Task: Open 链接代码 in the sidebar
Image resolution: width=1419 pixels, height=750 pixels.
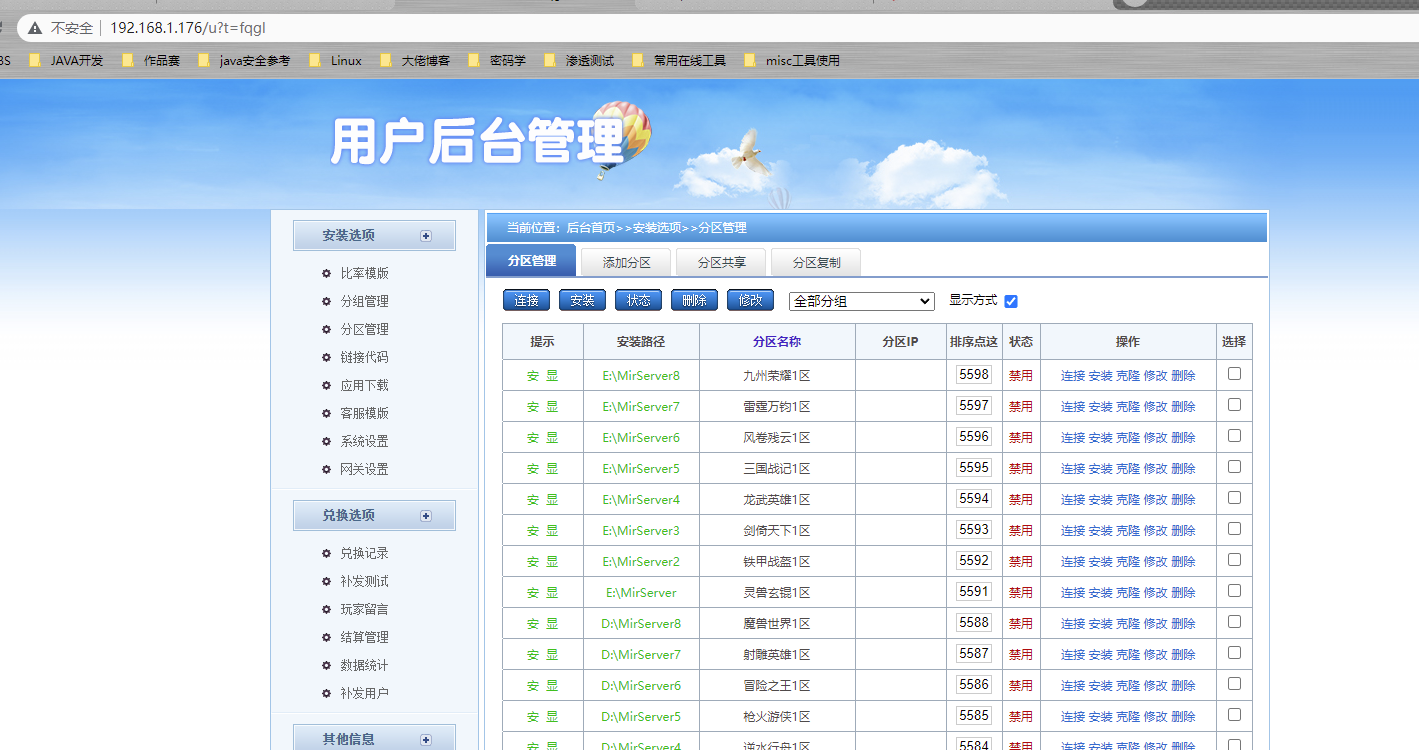Action: click(364, 357)
